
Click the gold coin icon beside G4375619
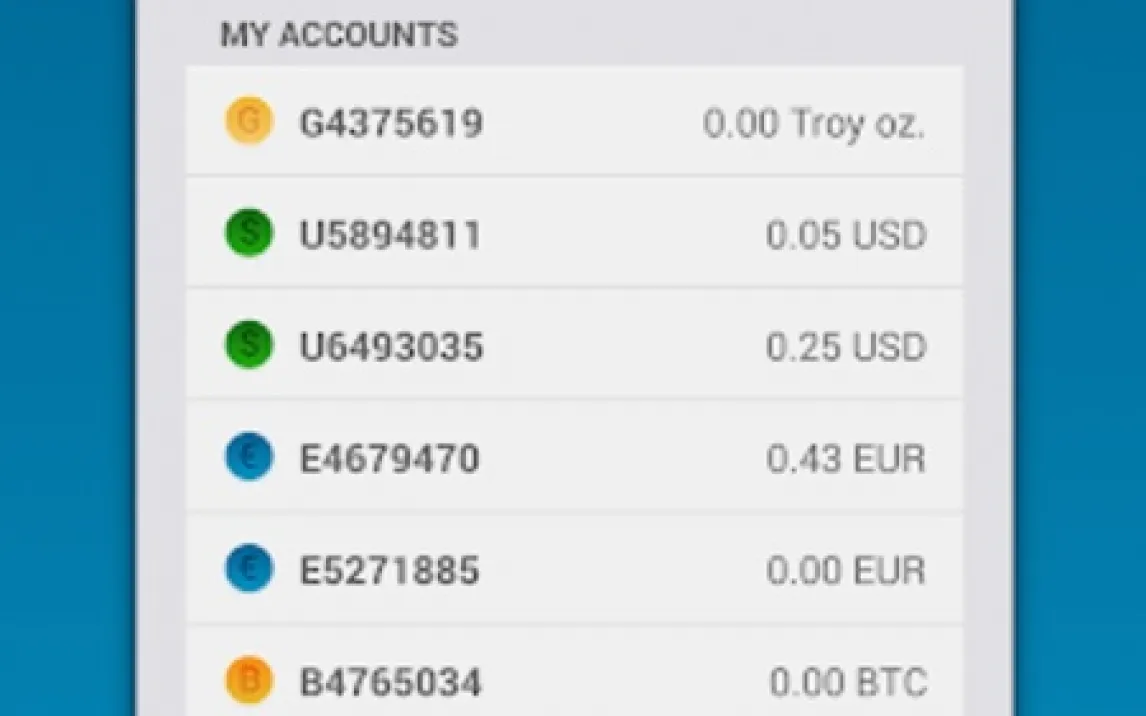coord(248,123)
